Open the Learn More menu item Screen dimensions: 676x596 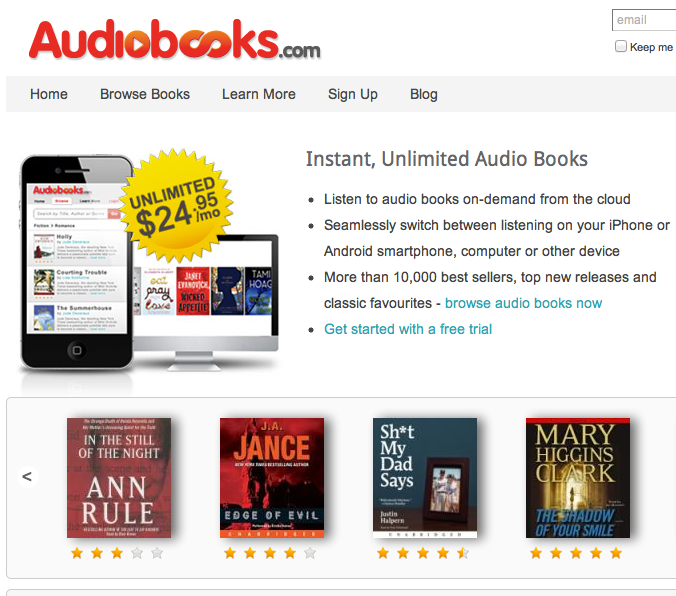259,94
